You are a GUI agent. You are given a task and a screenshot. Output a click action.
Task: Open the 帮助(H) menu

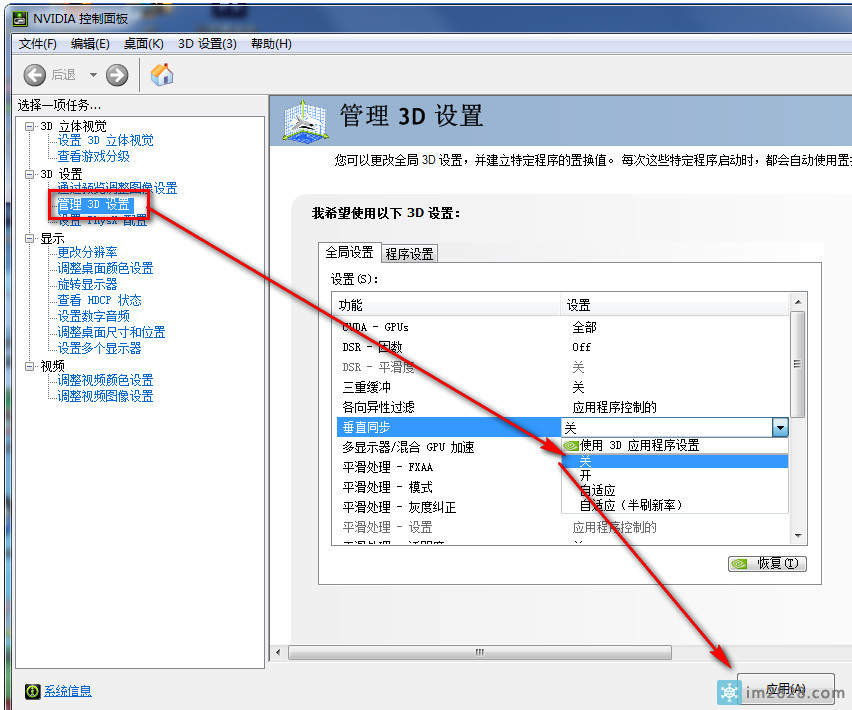(x=271, y=44)
